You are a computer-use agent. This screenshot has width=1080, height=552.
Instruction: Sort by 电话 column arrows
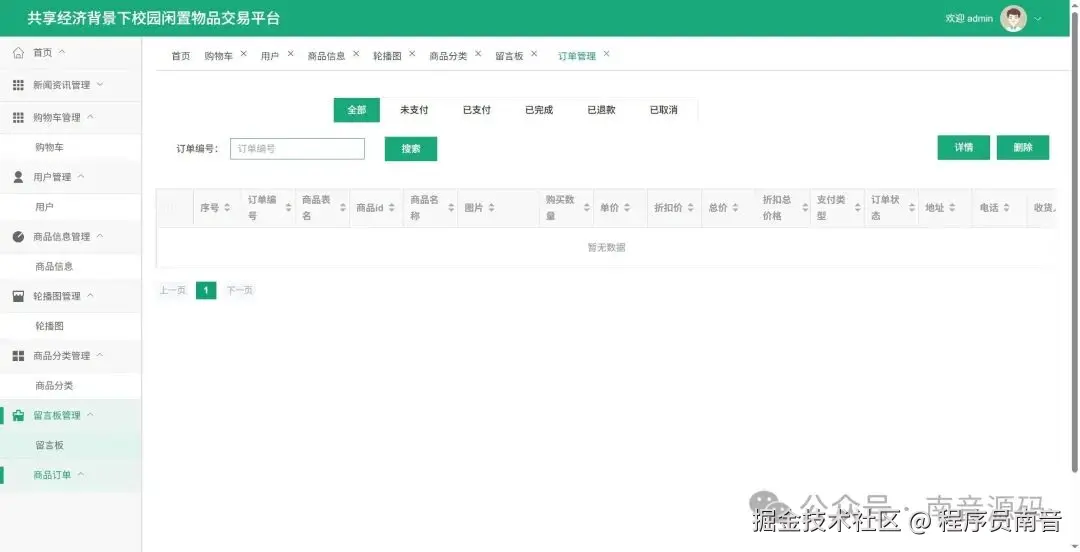(x=1006, y=207)
